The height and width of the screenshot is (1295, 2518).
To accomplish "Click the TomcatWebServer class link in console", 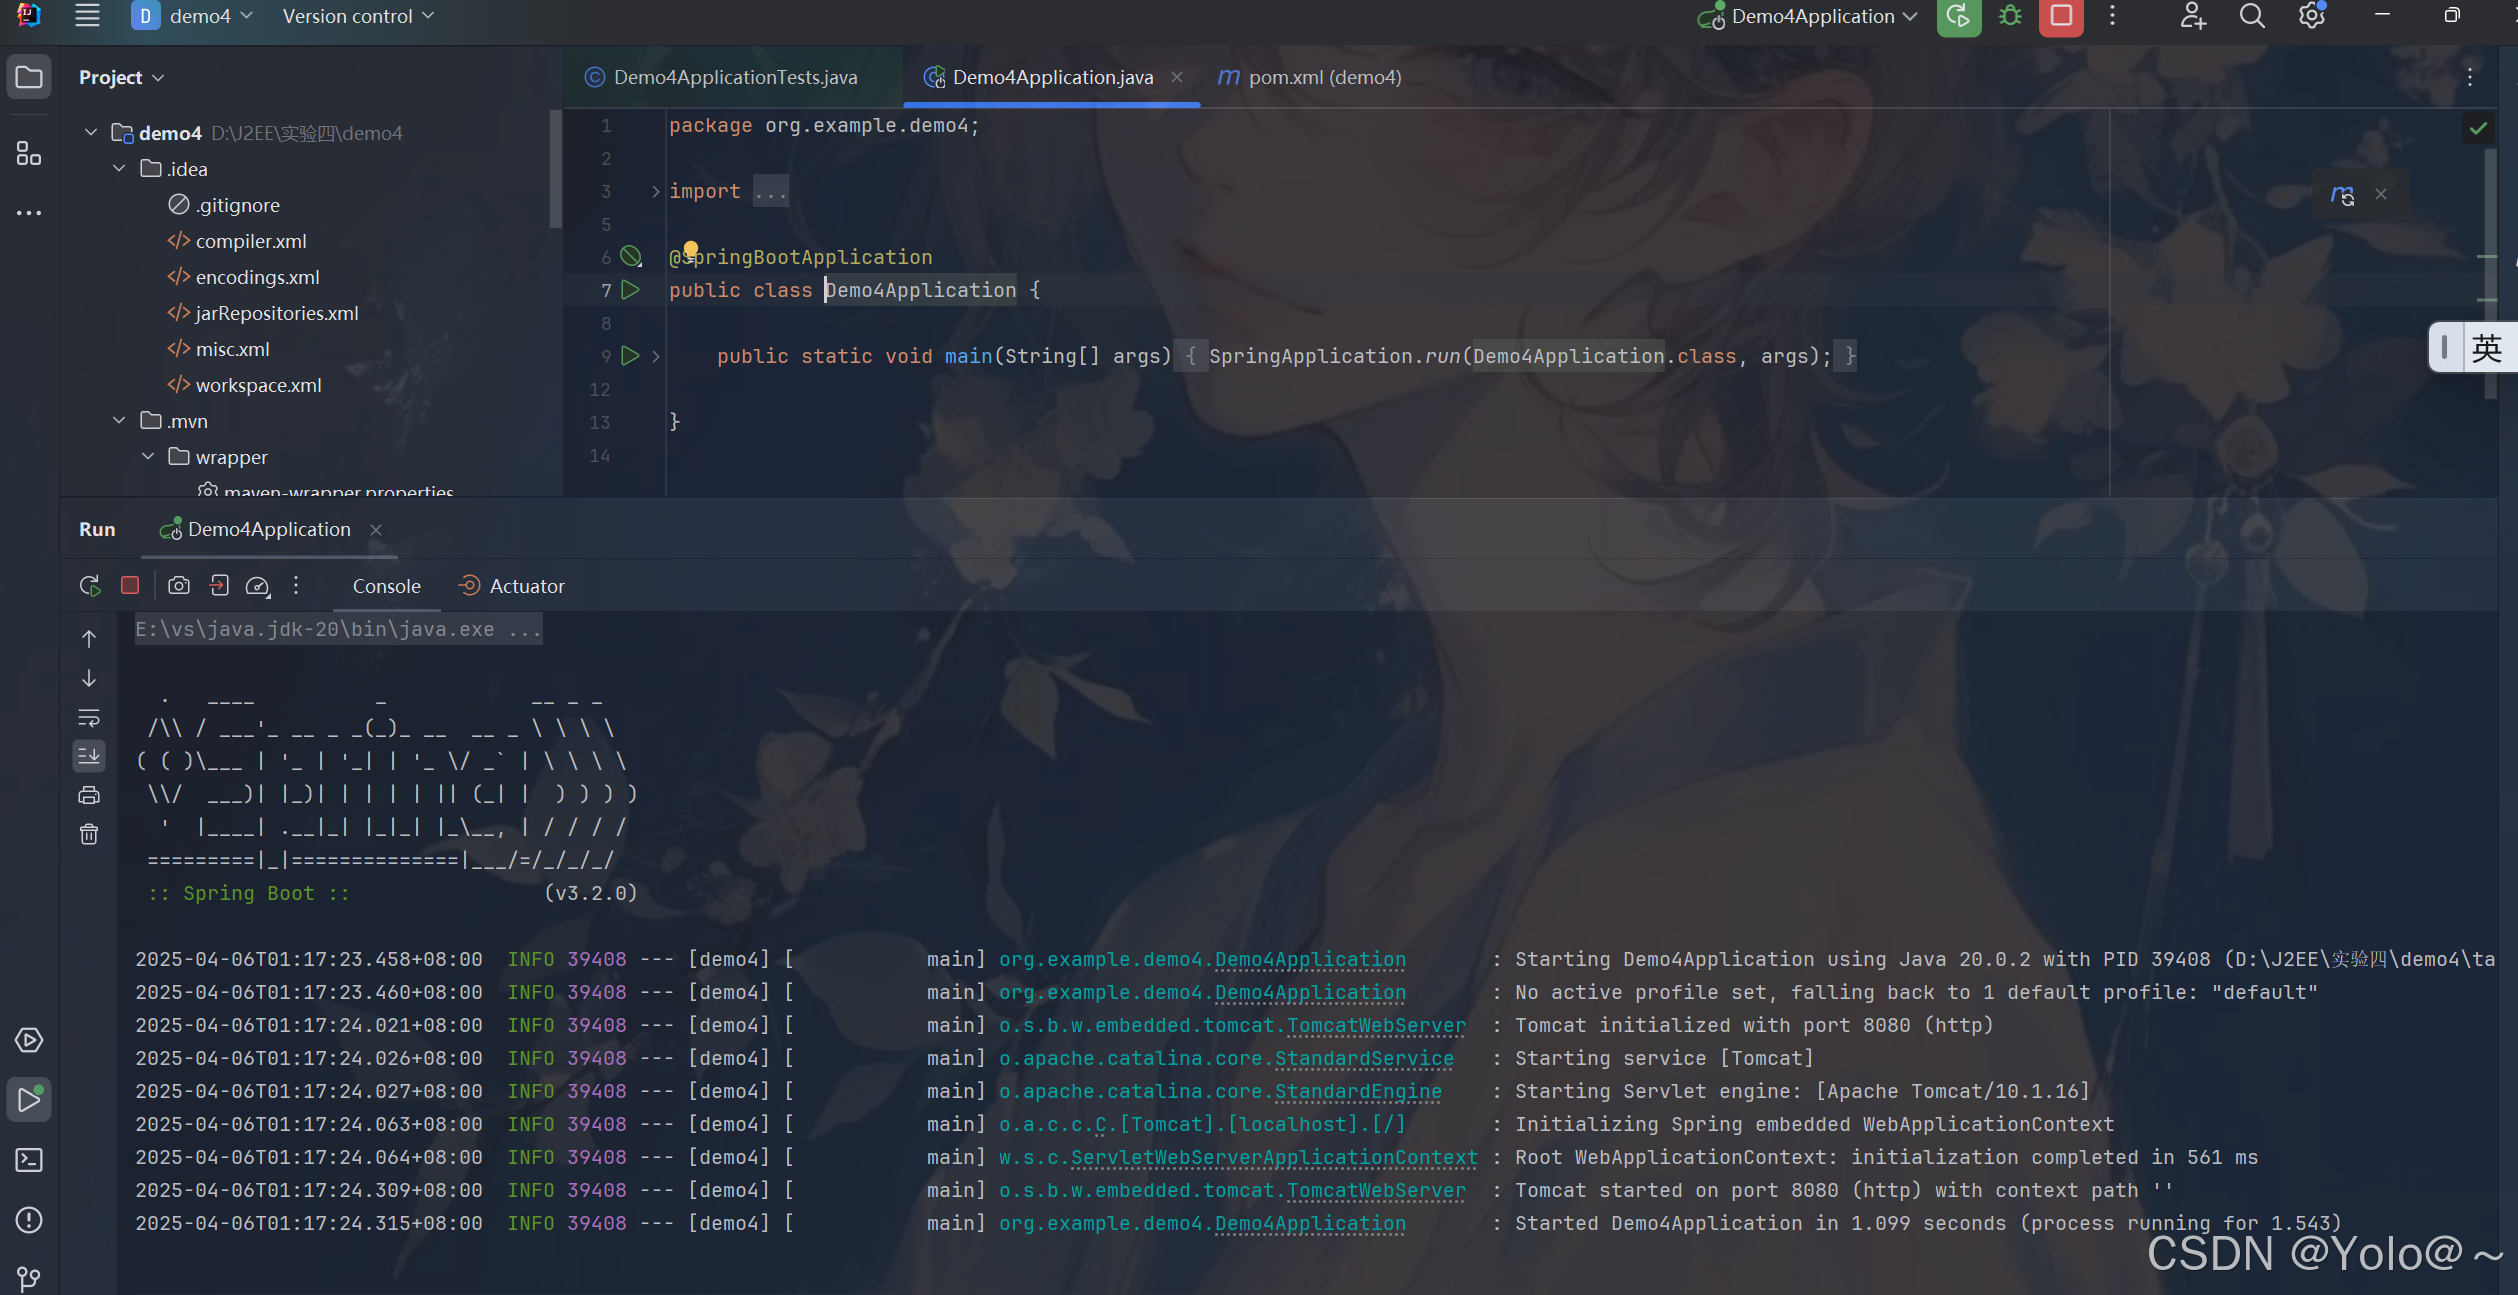I will pos(1376,1026).
